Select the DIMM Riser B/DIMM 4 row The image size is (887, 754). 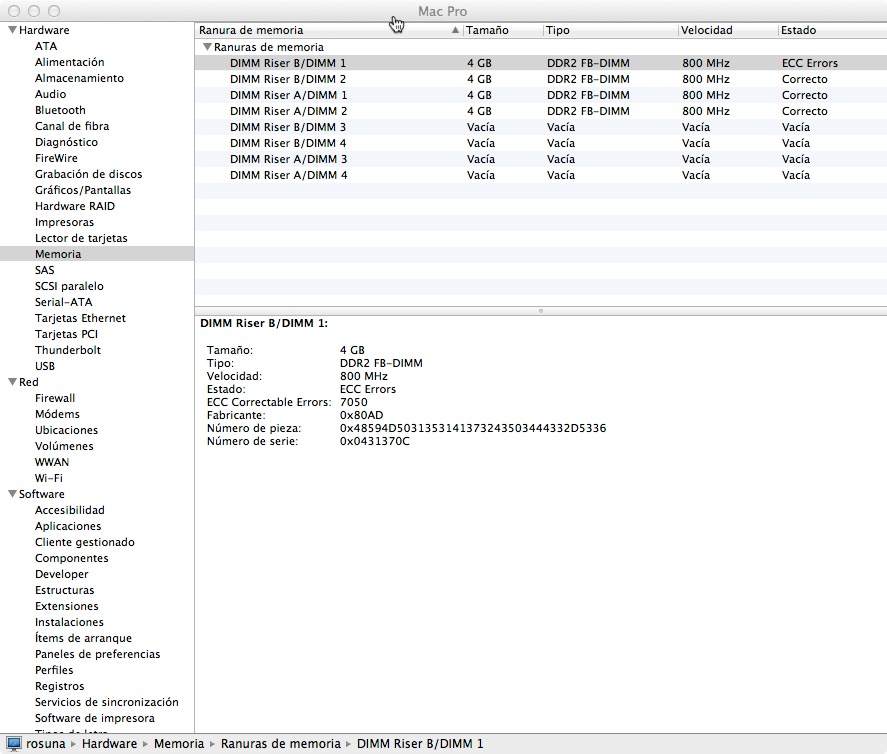click(x=541, y=143)
